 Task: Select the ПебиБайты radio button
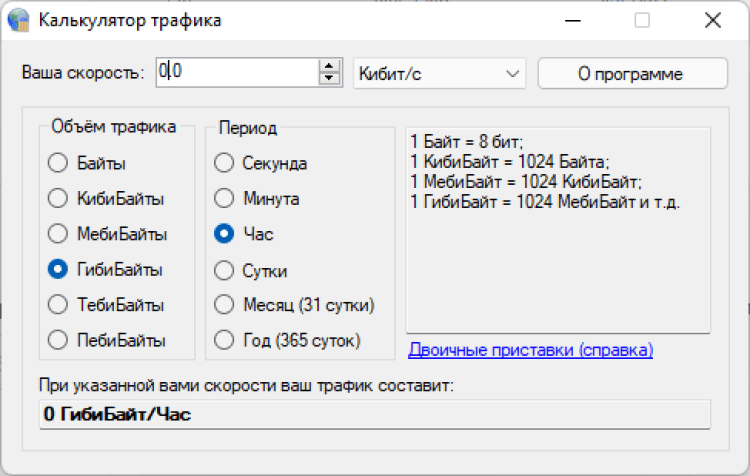click(x=58, y=340)
